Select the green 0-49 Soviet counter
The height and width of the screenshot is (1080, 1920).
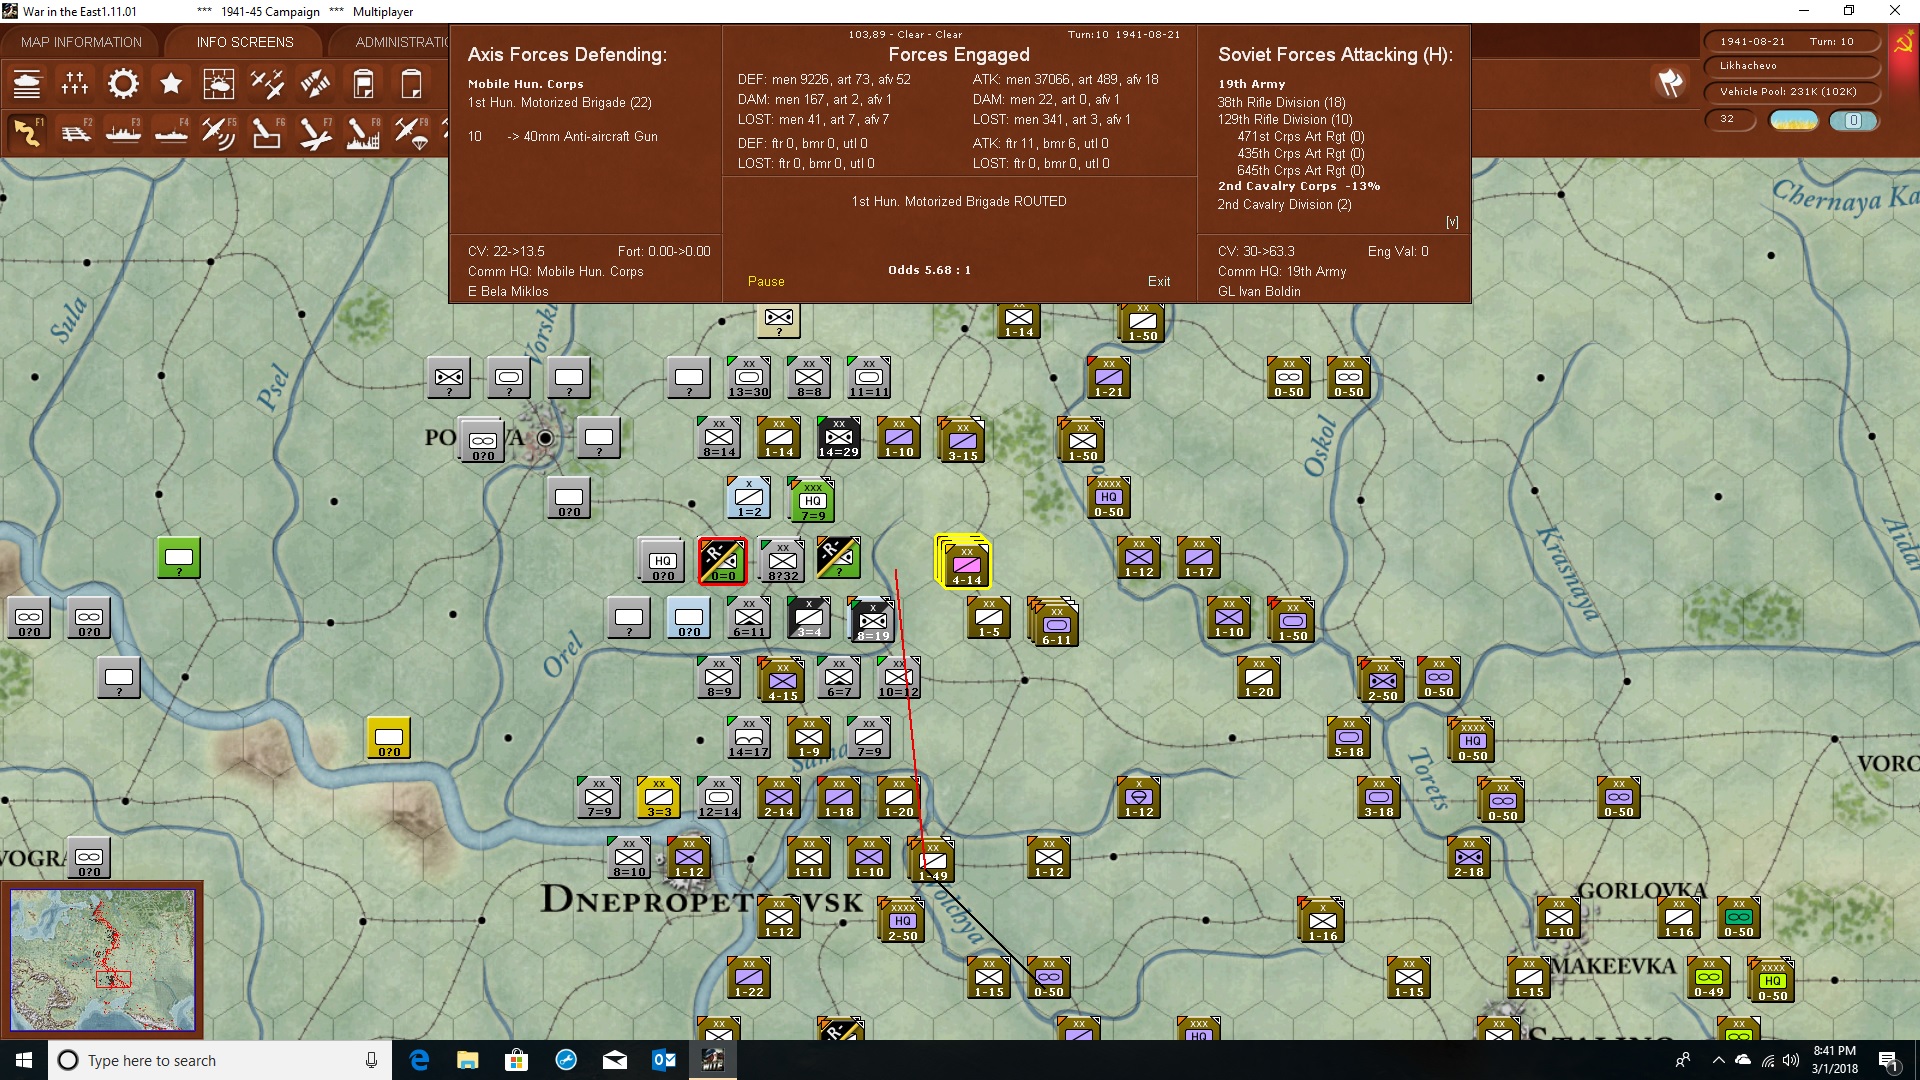click(1708, 977)
